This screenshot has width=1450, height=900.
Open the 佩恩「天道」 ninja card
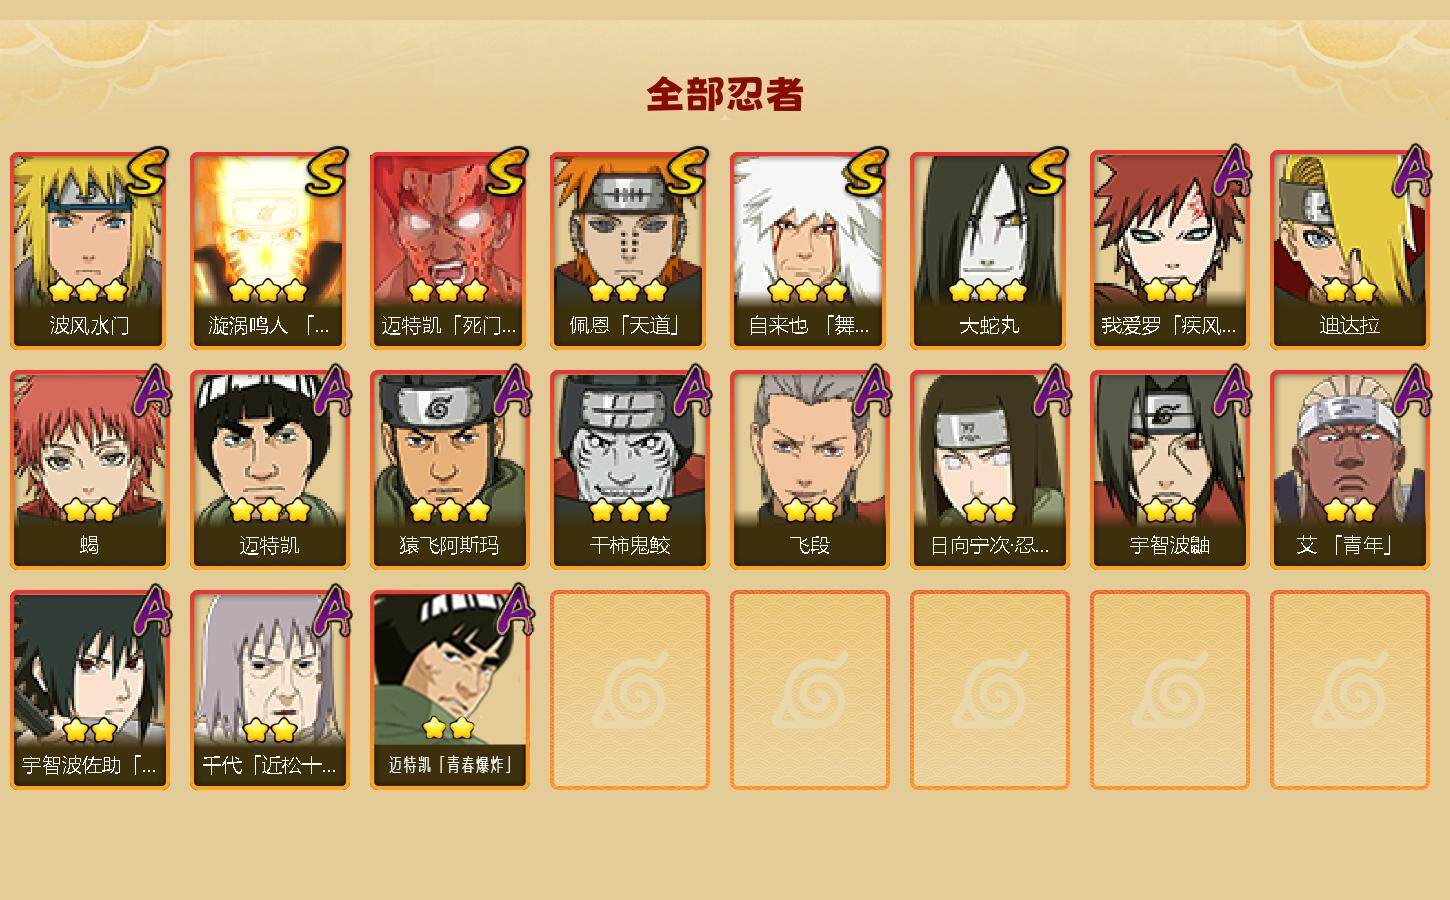click(x=630, y=250)
